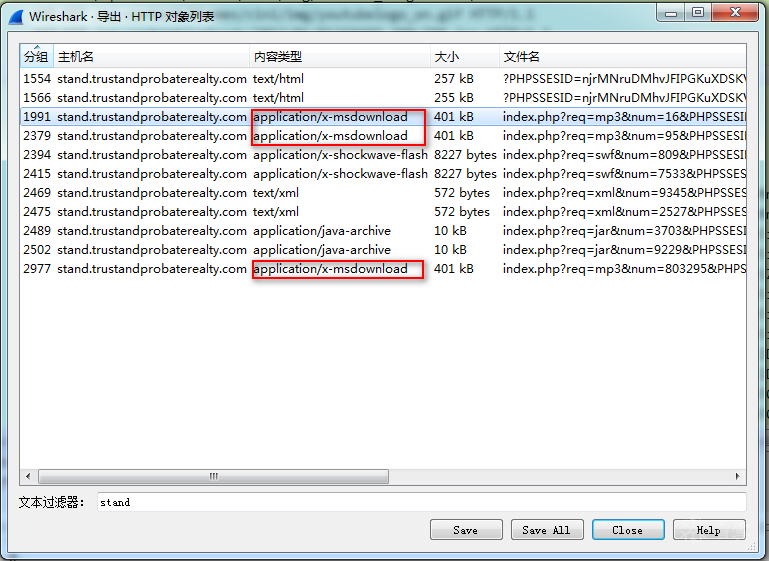Screen dimensions: 769x561
Task: Click 401 kB size in row 2977
Action: [x=454, y=269]
